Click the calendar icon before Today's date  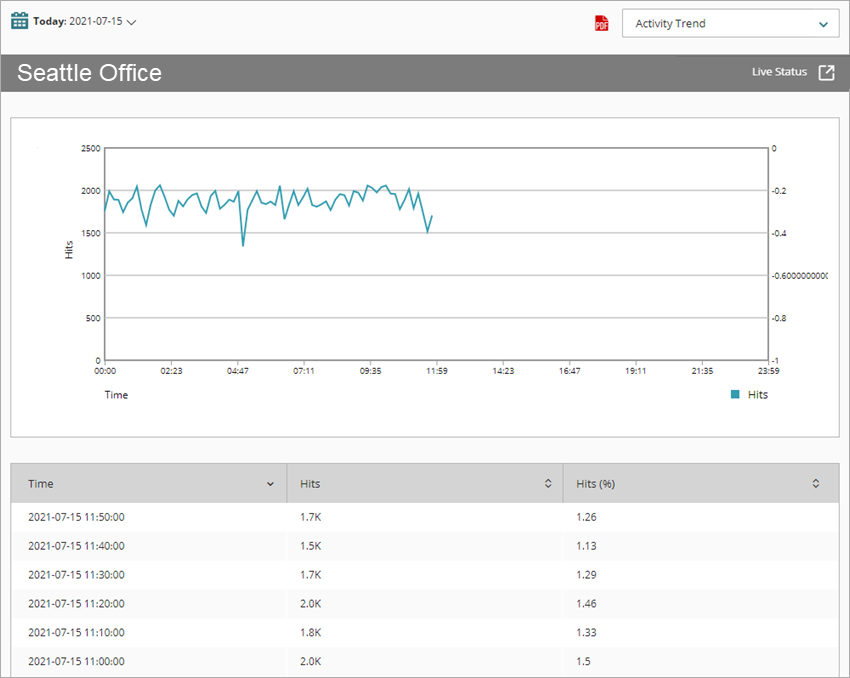point(20,19)
